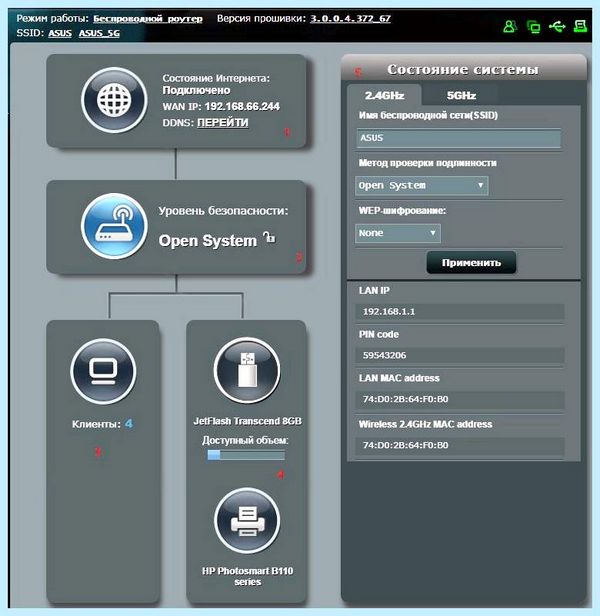Click WAN IP 192.168.66.244 text

coord(221,106)
